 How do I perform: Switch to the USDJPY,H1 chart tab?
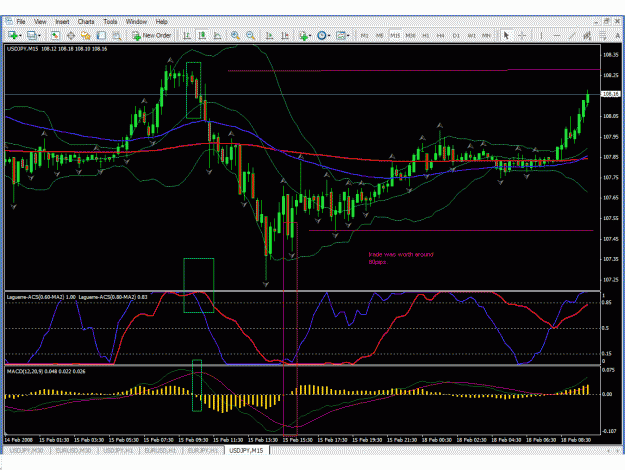coord(118,450)
